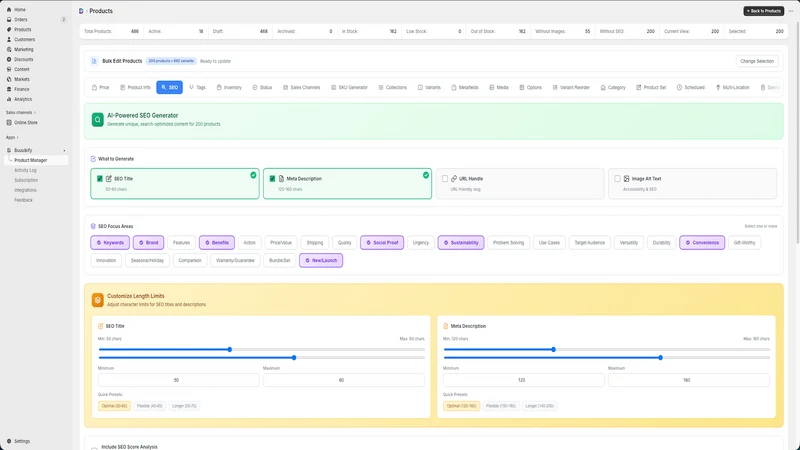Screen dimensions: 800x450
Task: Click the Meta Description maximum slider handle
Action: 661,358
